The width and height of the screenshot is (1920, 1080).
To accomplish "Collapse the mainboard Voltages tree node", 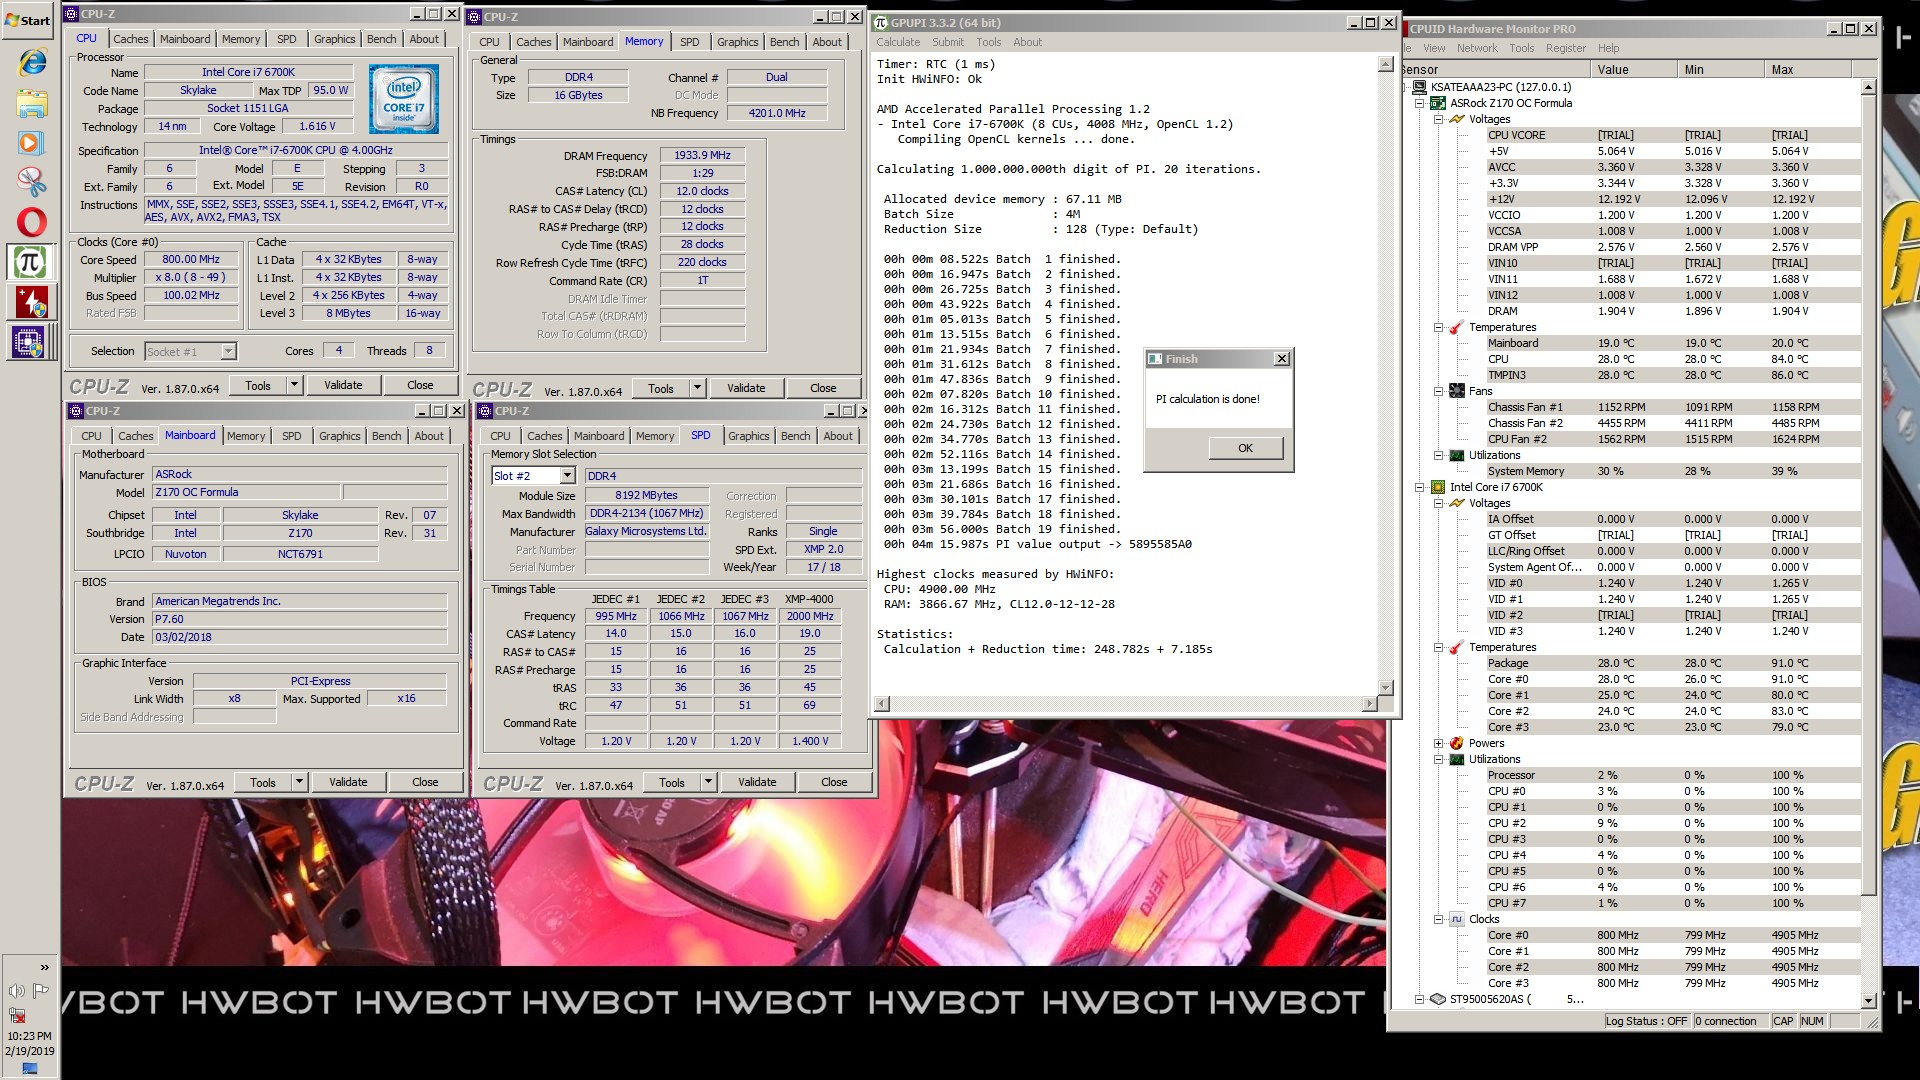I will coord(1439,119).
